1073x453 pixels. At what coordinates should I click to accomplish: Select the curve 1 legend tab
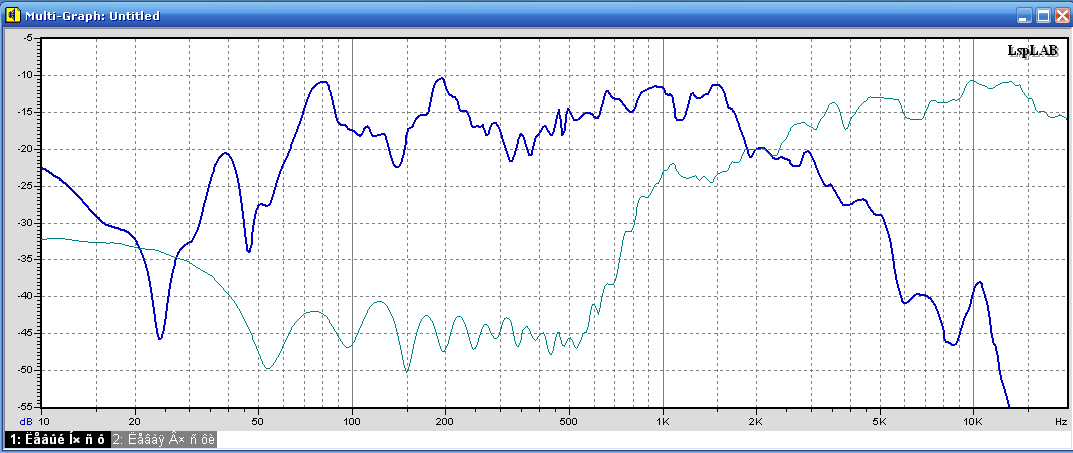[56, 439]
